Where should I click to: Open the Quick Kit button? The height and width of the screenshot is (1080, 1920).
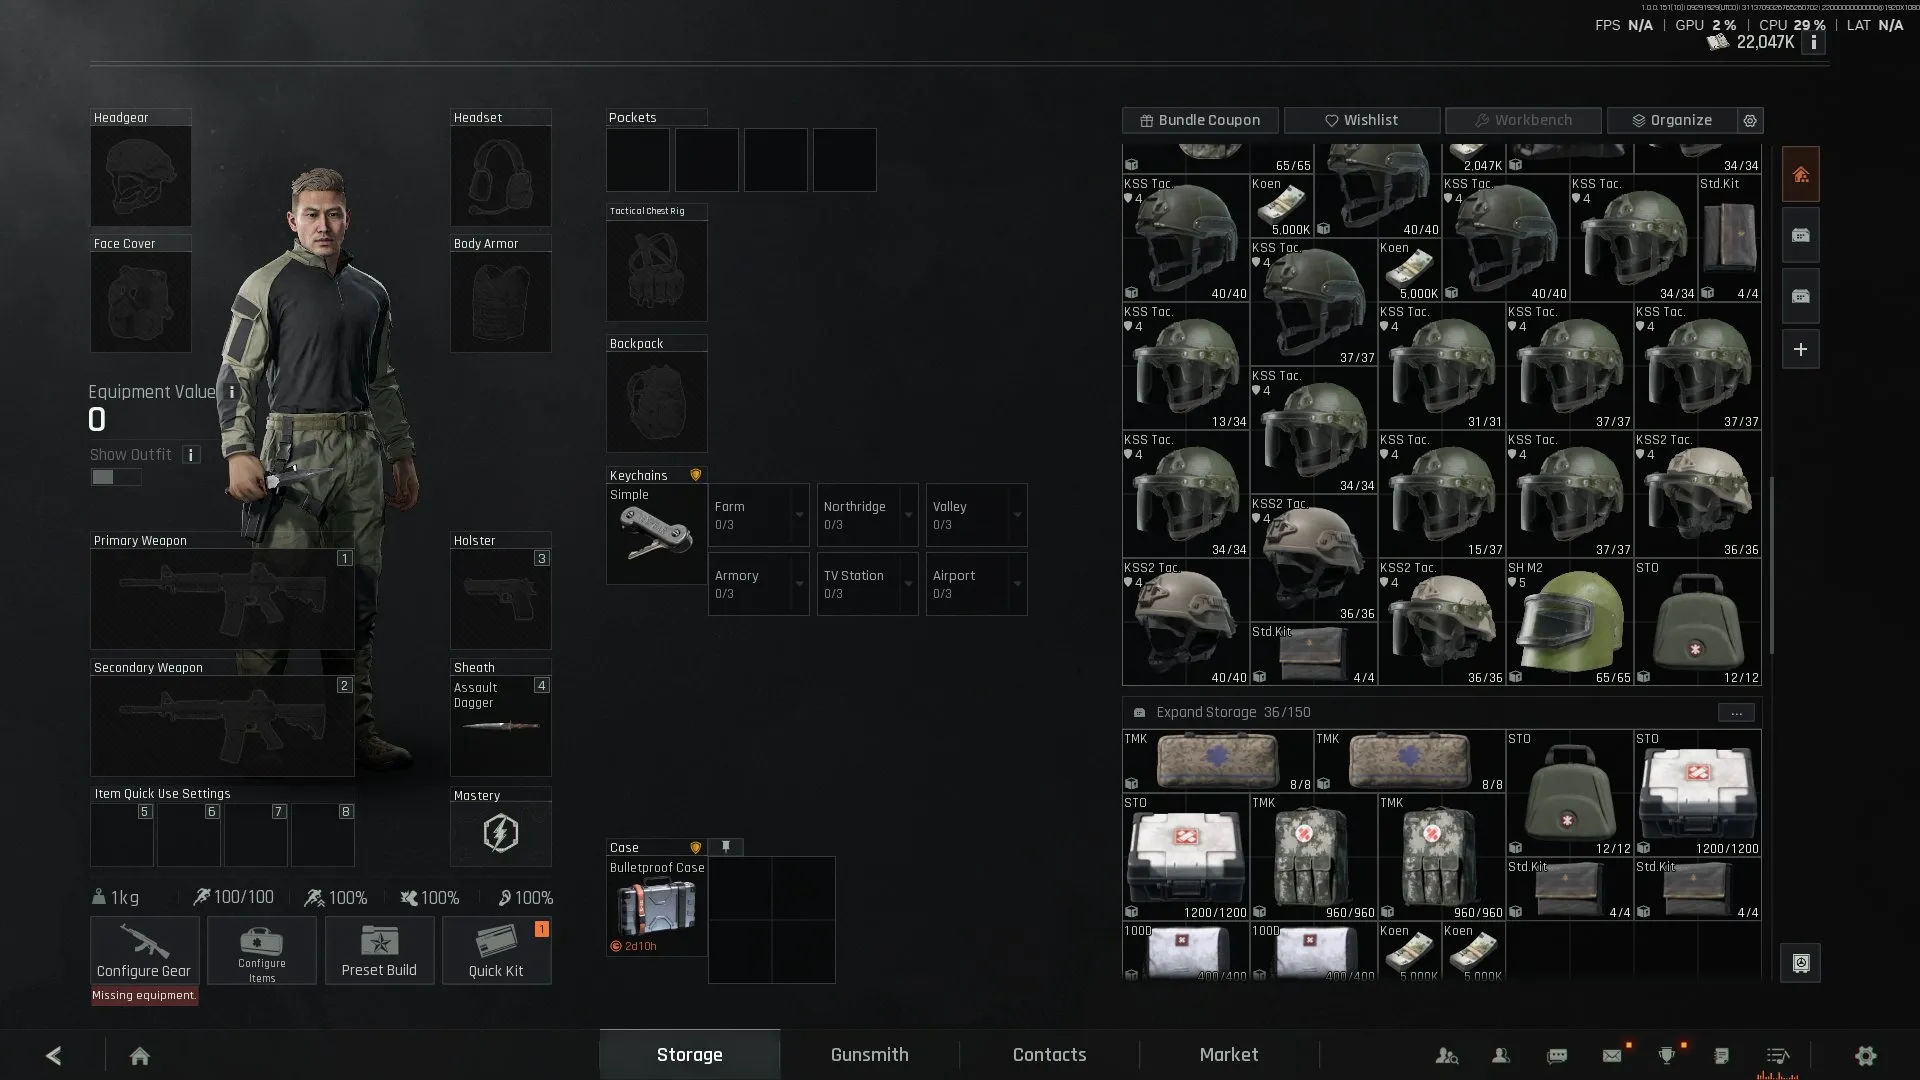pyautogui.click(x=496, y=951)
